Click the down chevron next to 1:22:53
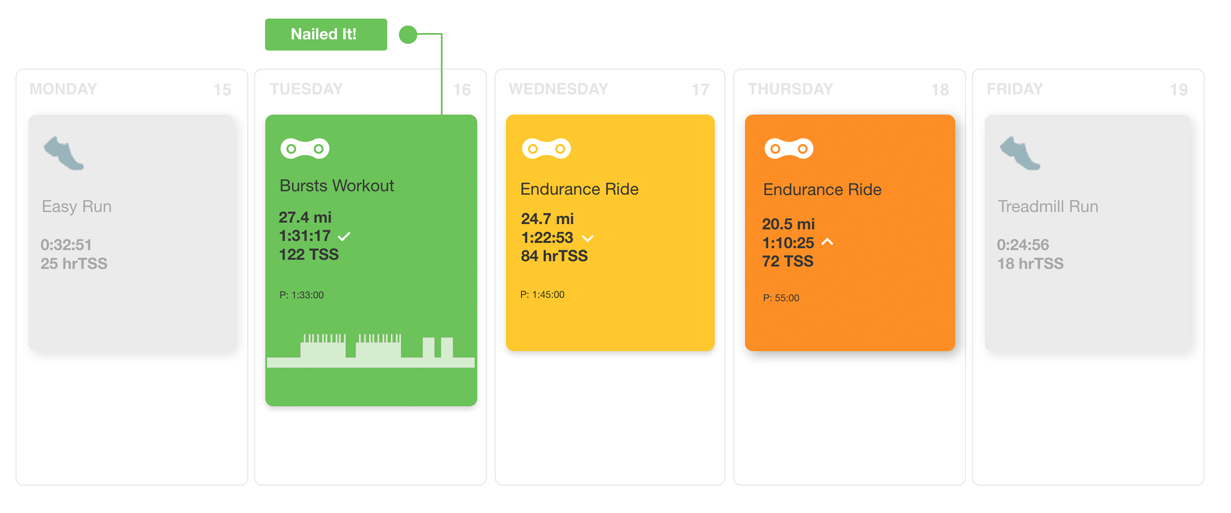1231x513 pixels. [588, 239]
